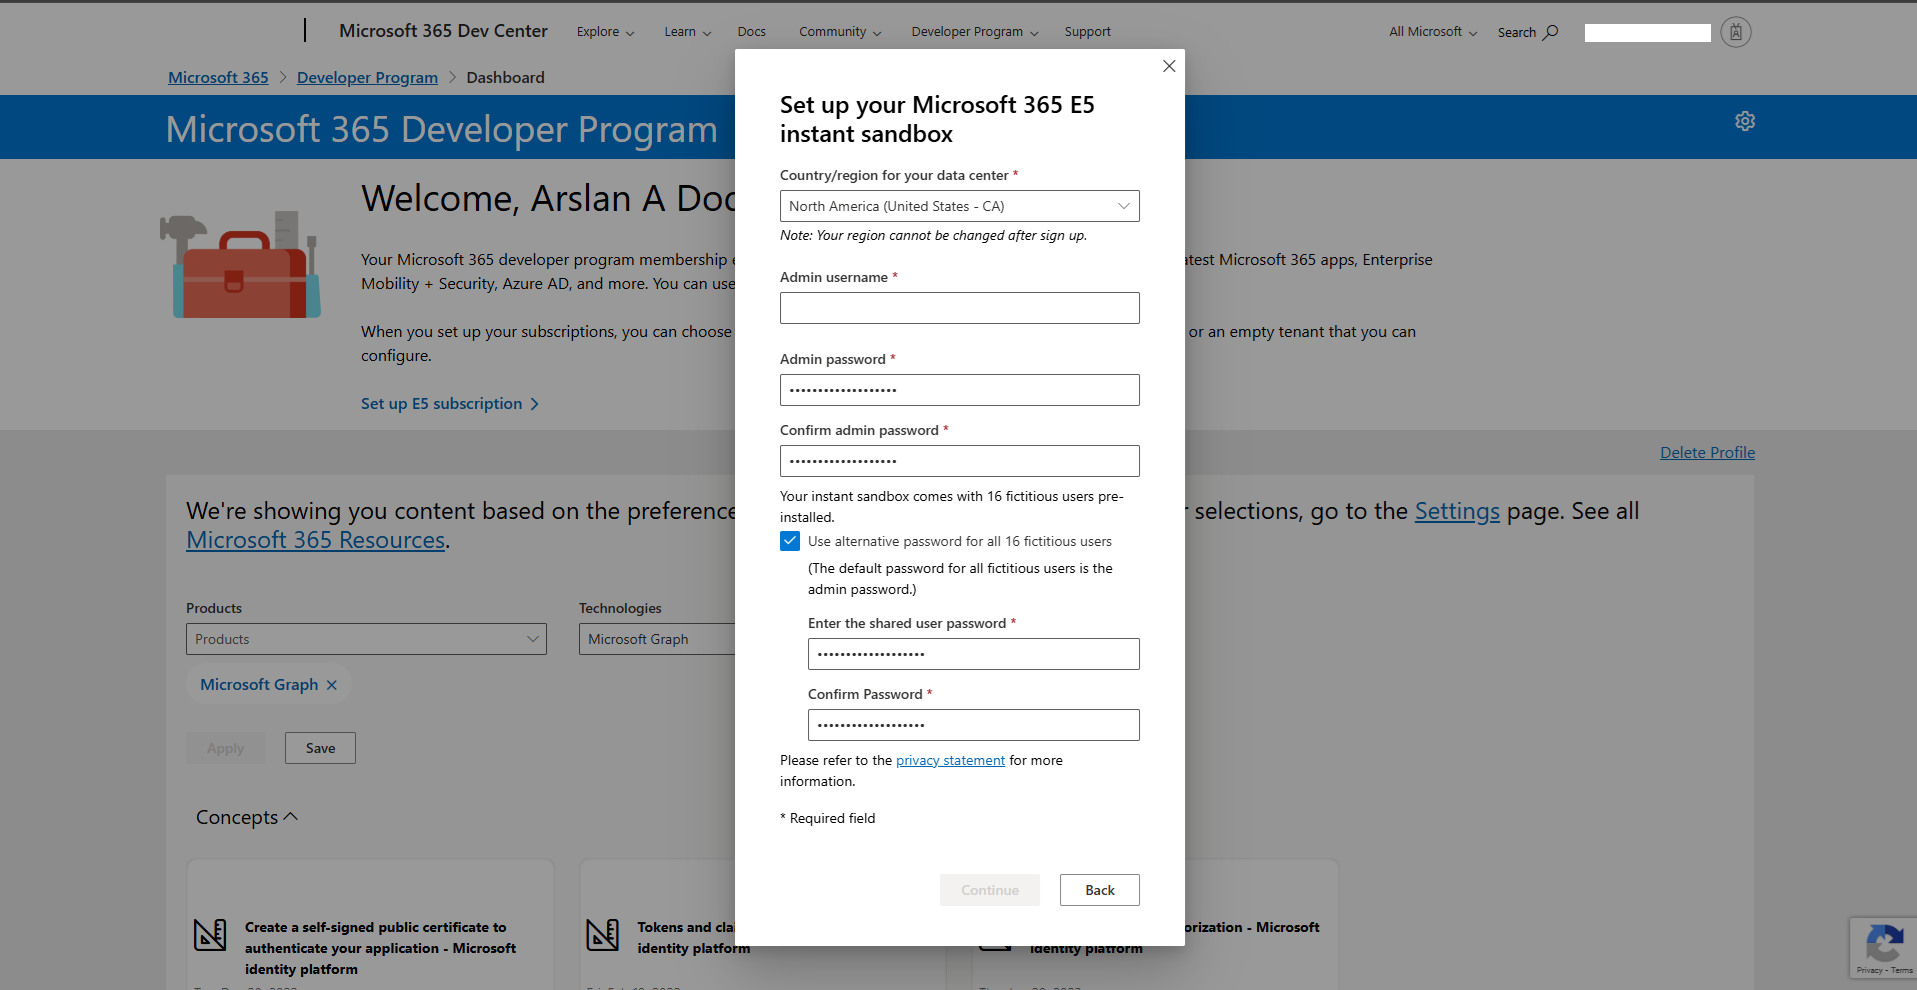Click the Search magnifier icon

pos(1550,32)
